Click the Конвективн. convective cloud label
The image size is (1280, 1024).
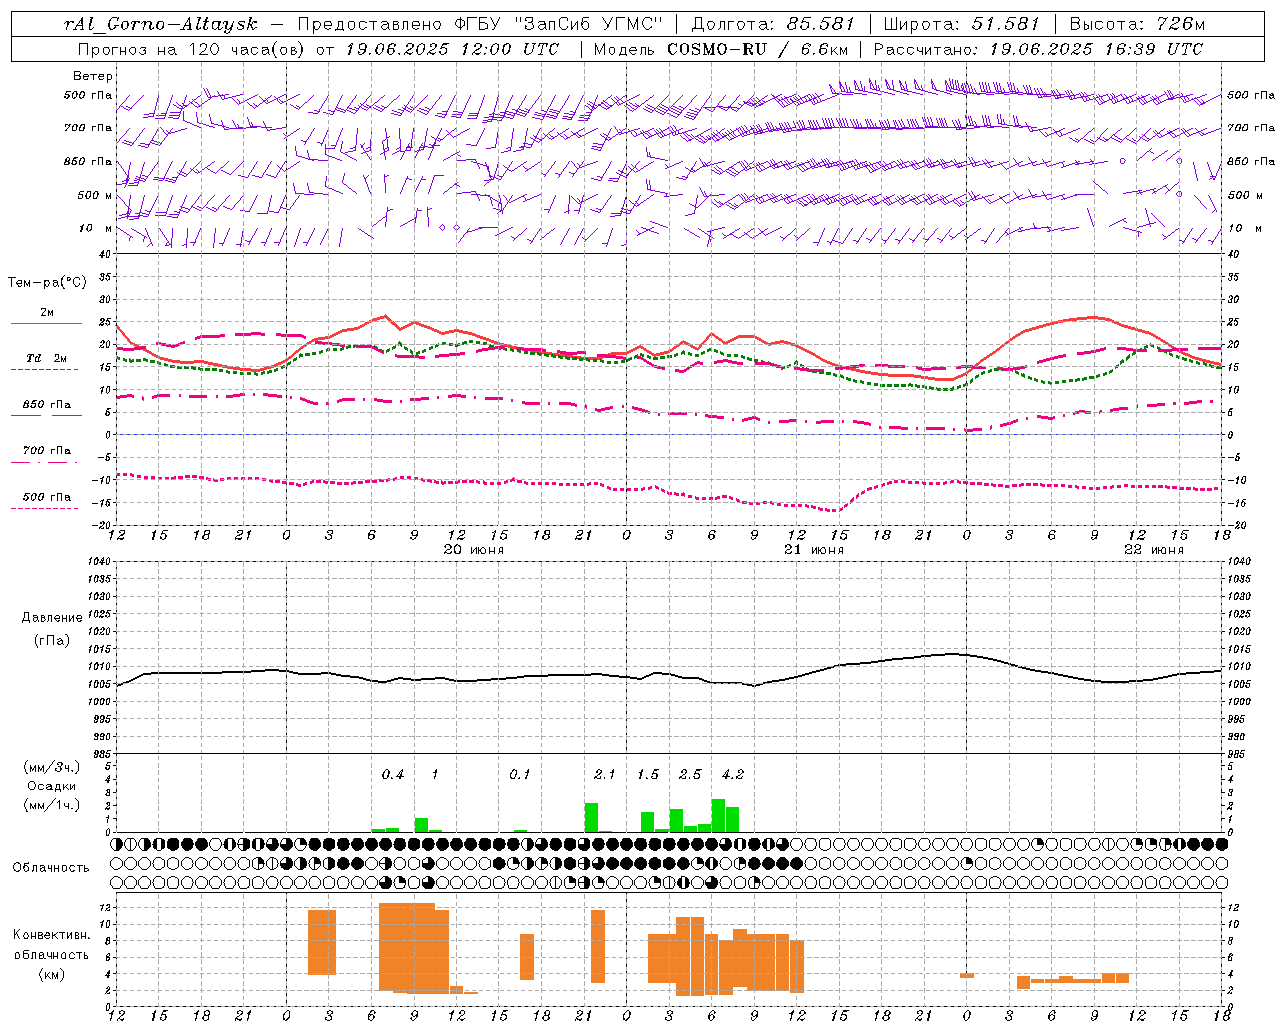coord(52,936)
